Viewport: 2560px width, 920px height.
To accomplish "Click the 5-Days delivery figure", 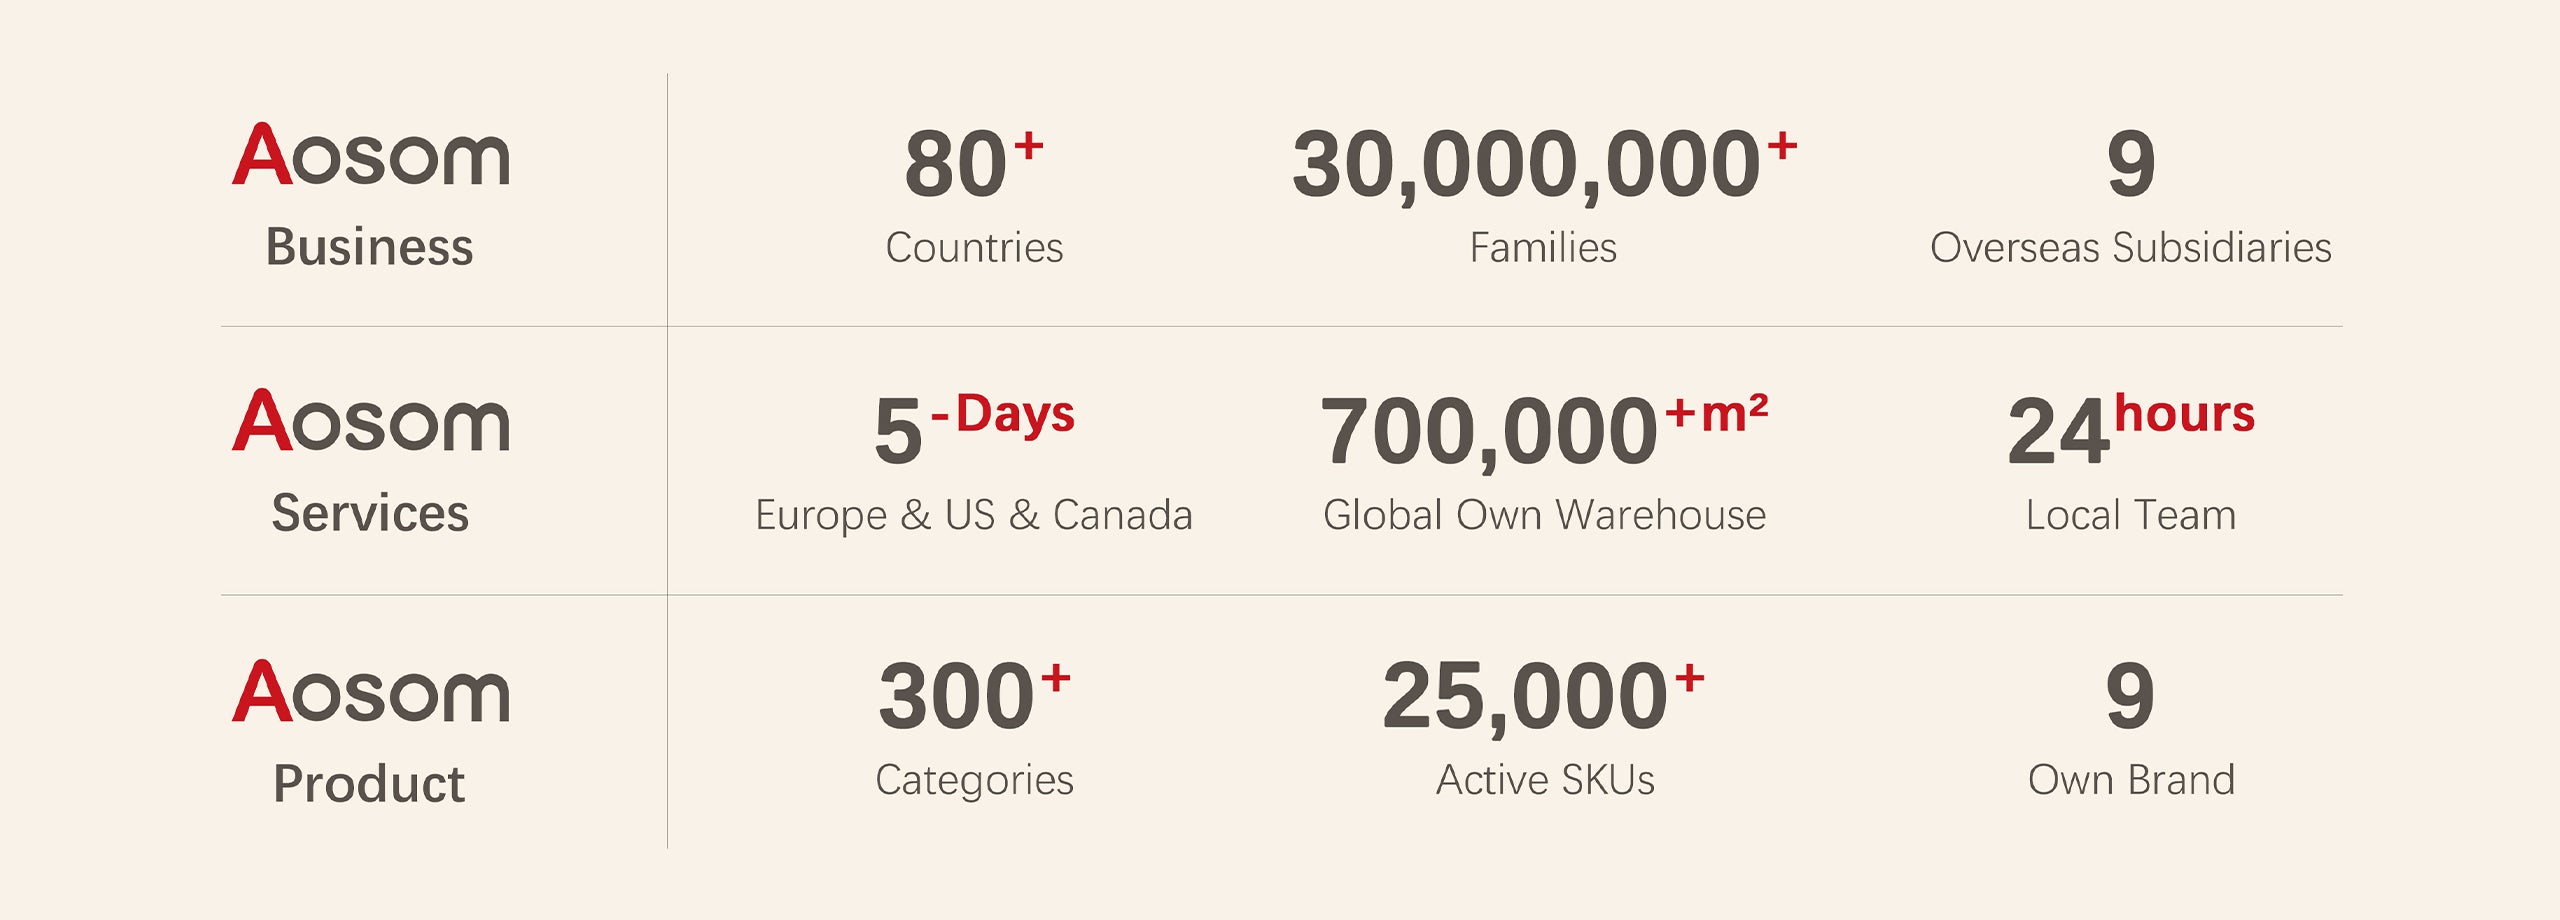I will pos(974,429).
